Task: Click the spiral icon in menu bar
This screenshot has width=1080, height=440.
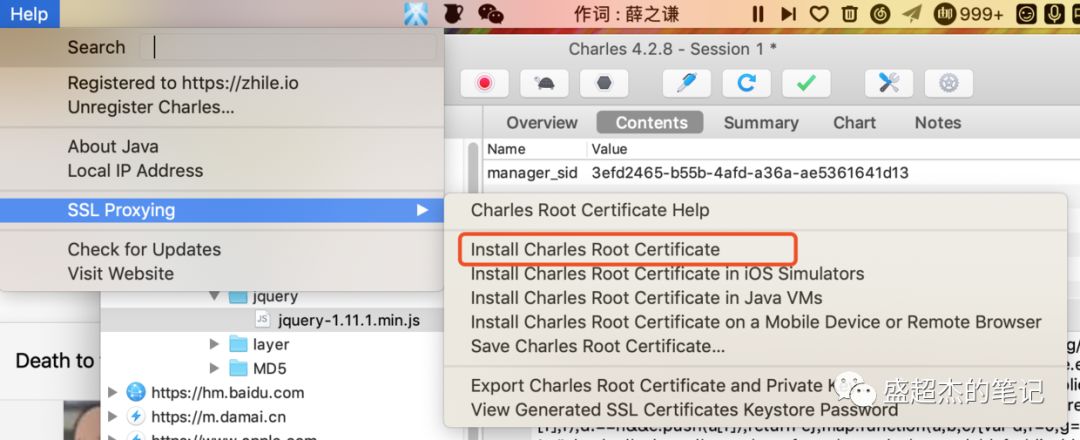Action: tap(880, 14)
